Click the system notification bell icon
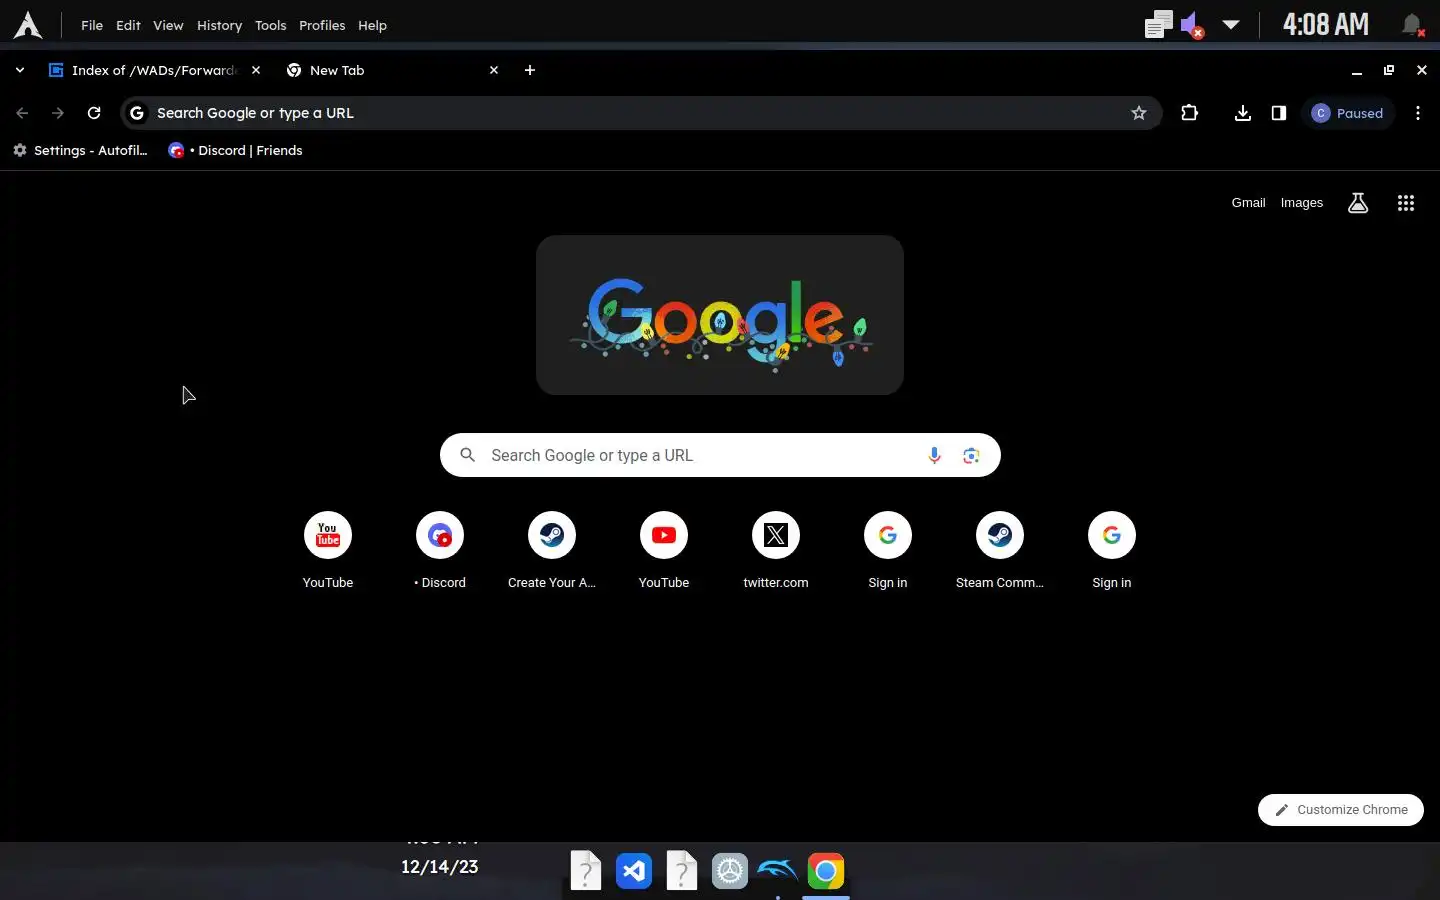1440x900 pixels. (x=1412, y=25)
